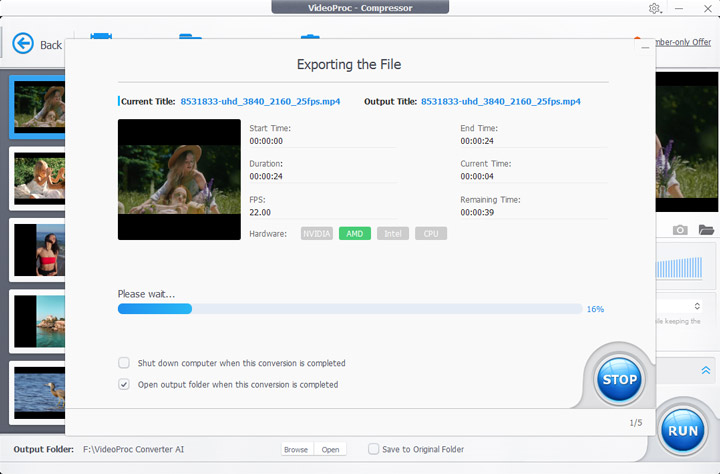The image size is (720, 474).
Task: Open the folder icon beside camera
Action: 706,230
